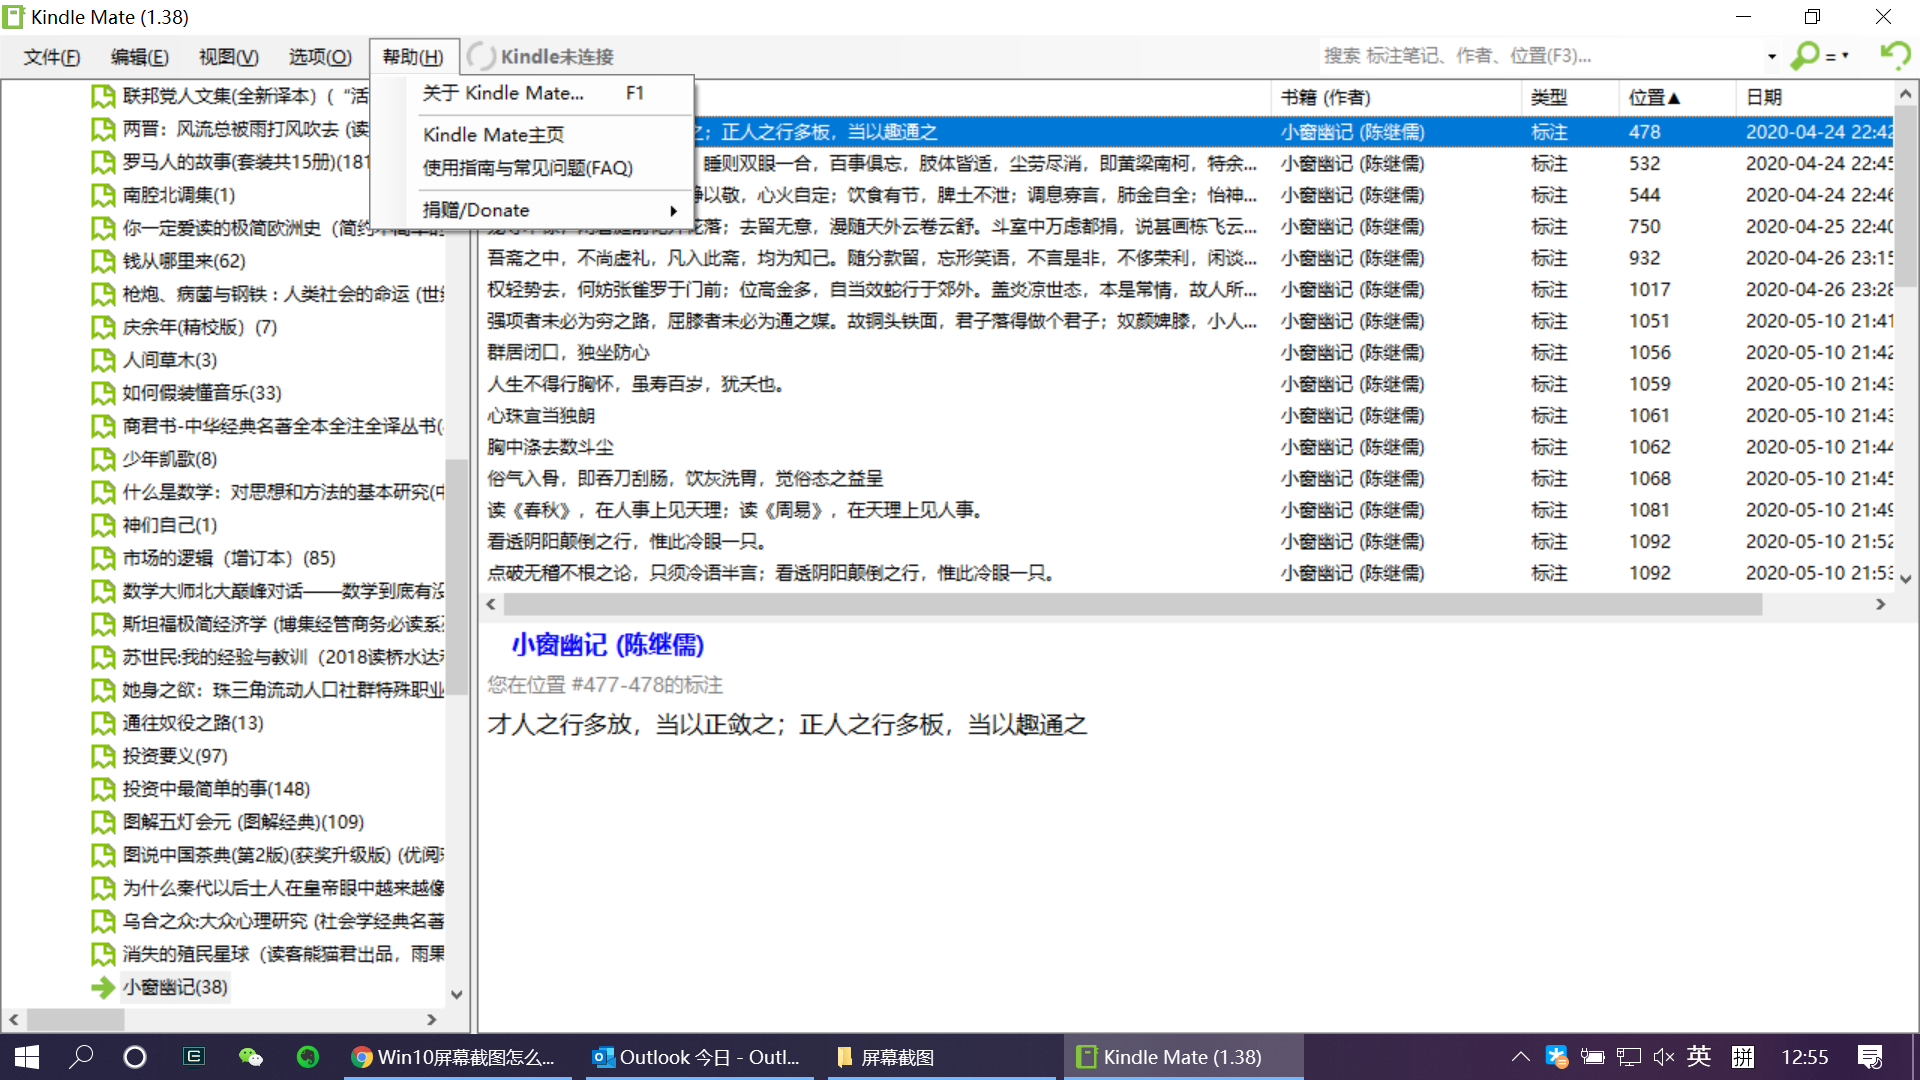The height and width of the screenshot is (1080, 1920).
Task: Select 使用指南与常见问题(FAQ) entry
Action: 528,168
